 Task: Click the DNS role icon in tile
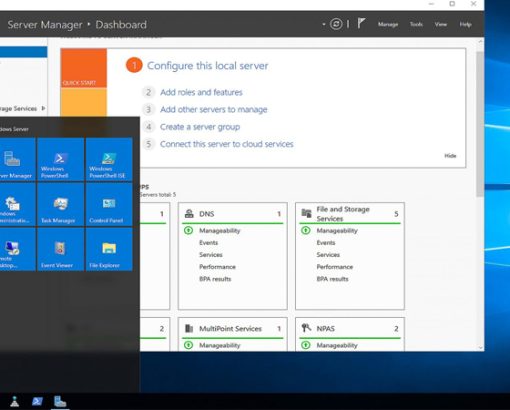(189, 214)
